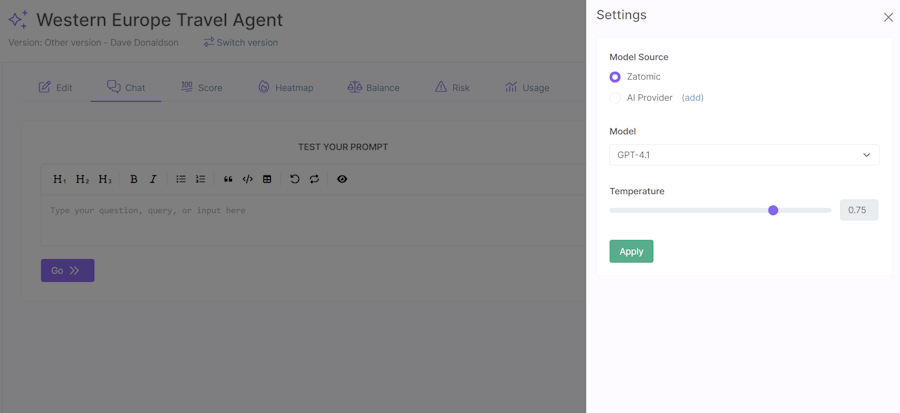Insert a bulleted list
900x413 pixels.
point(181,179)
